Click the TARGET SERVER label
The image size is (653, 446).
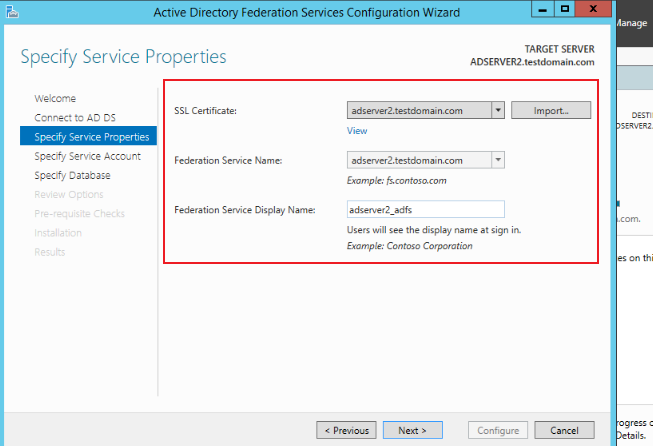[x=559, y=49]
